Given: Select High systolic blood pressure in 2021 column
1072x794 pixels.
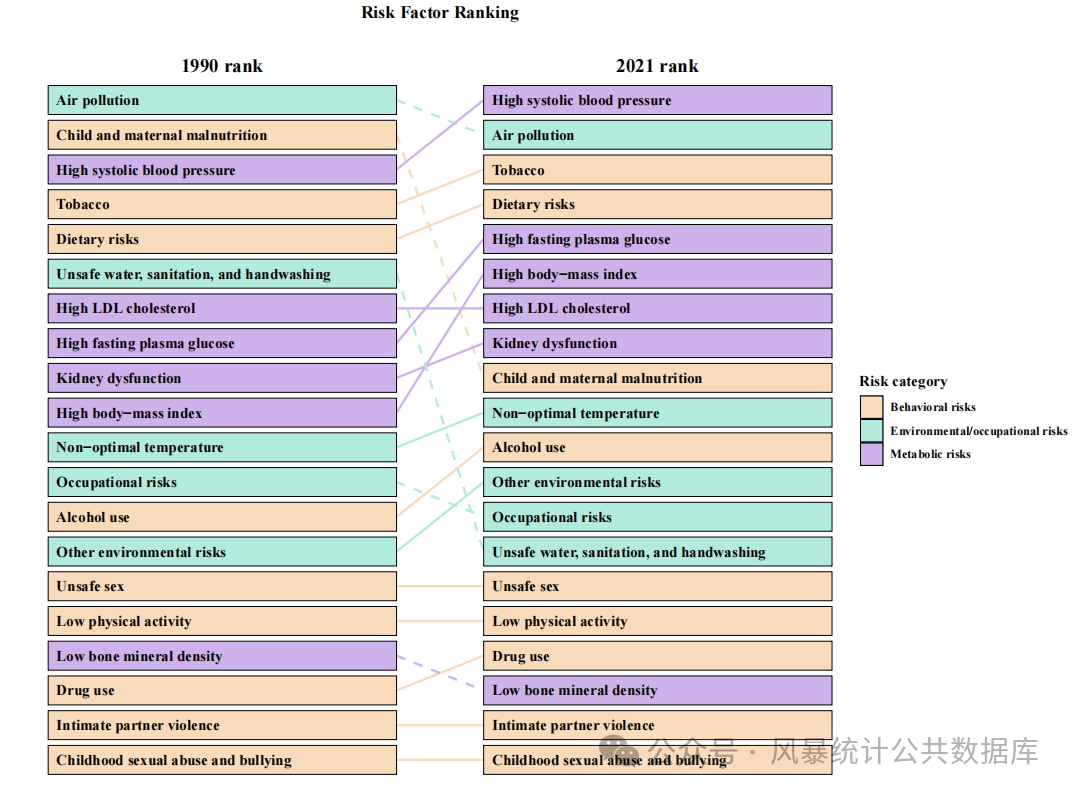Looking at the screenshot, I should click(657, 100).
